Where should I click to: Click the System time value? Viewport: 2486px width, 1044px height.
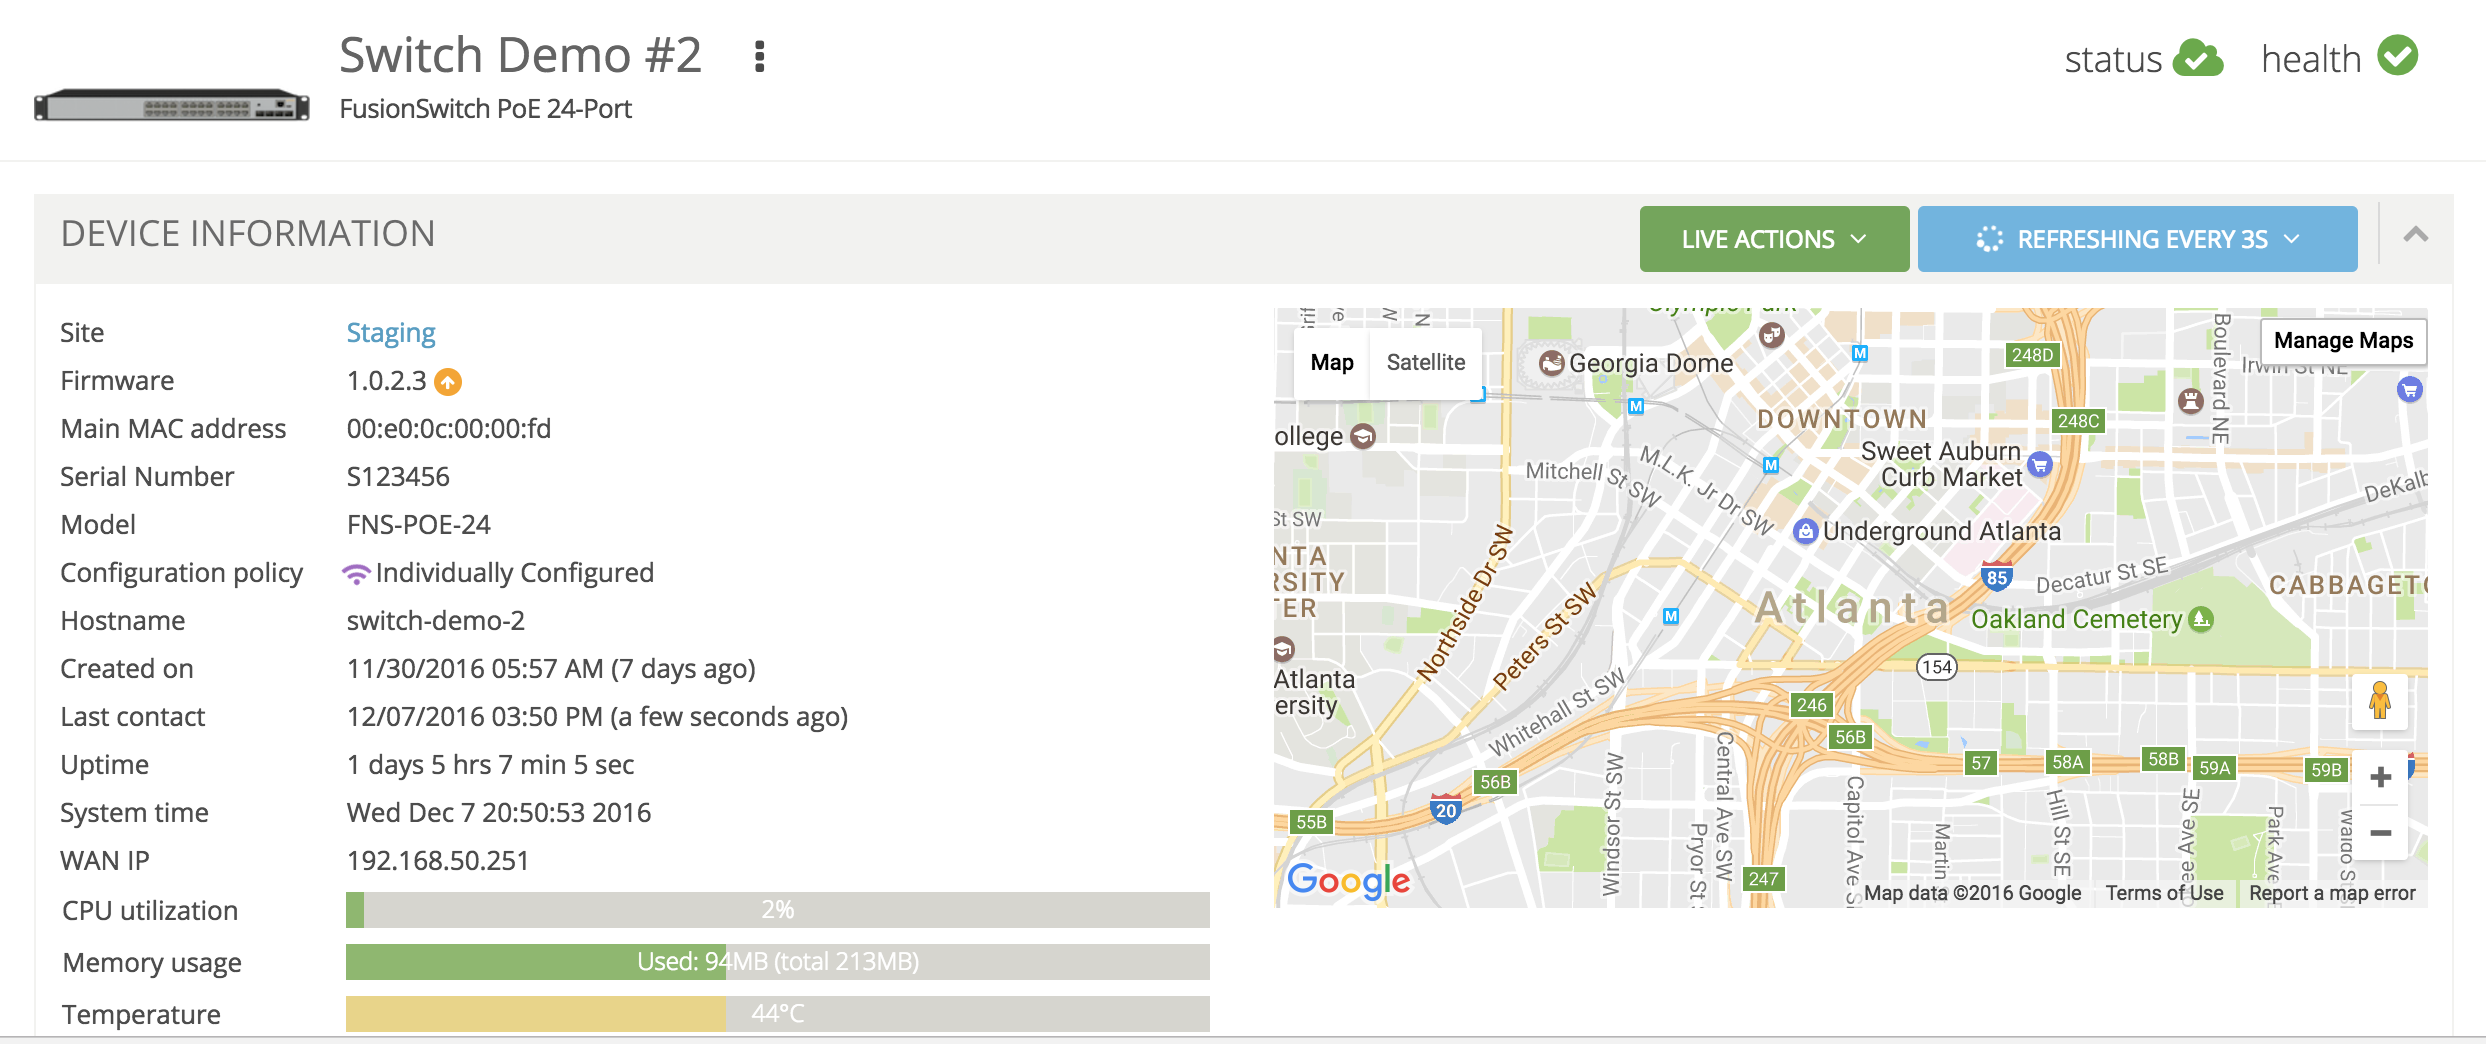coord(499,813)
